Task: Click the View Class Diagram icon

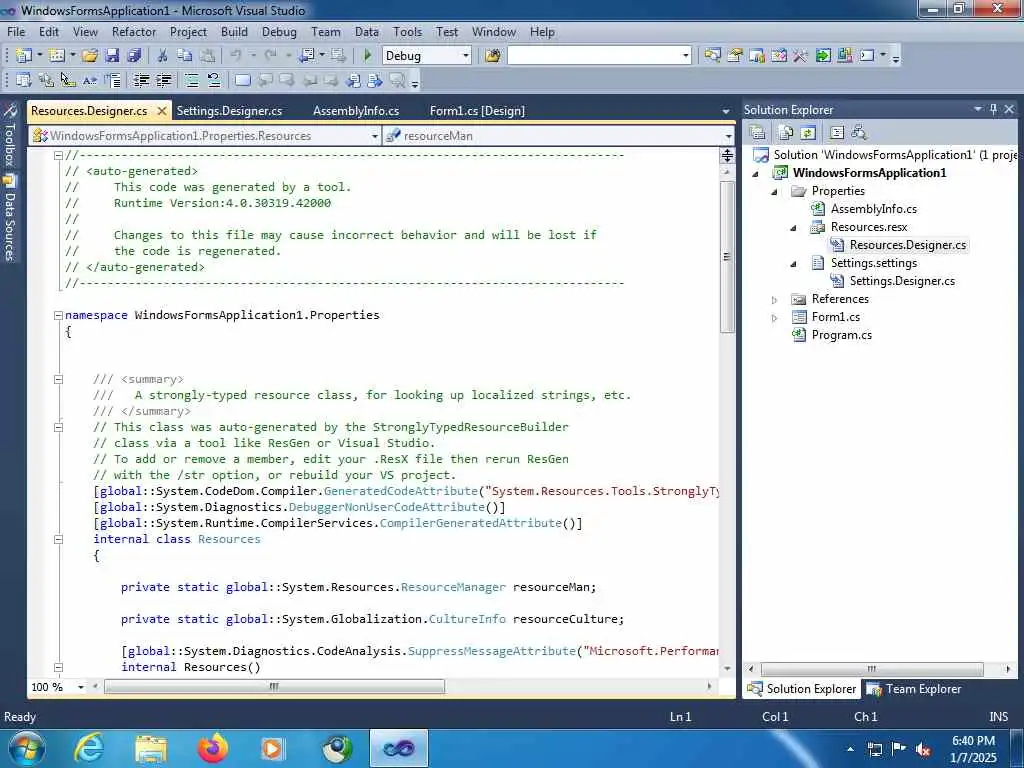Action: pyautogui.click(x=859, y=133)
